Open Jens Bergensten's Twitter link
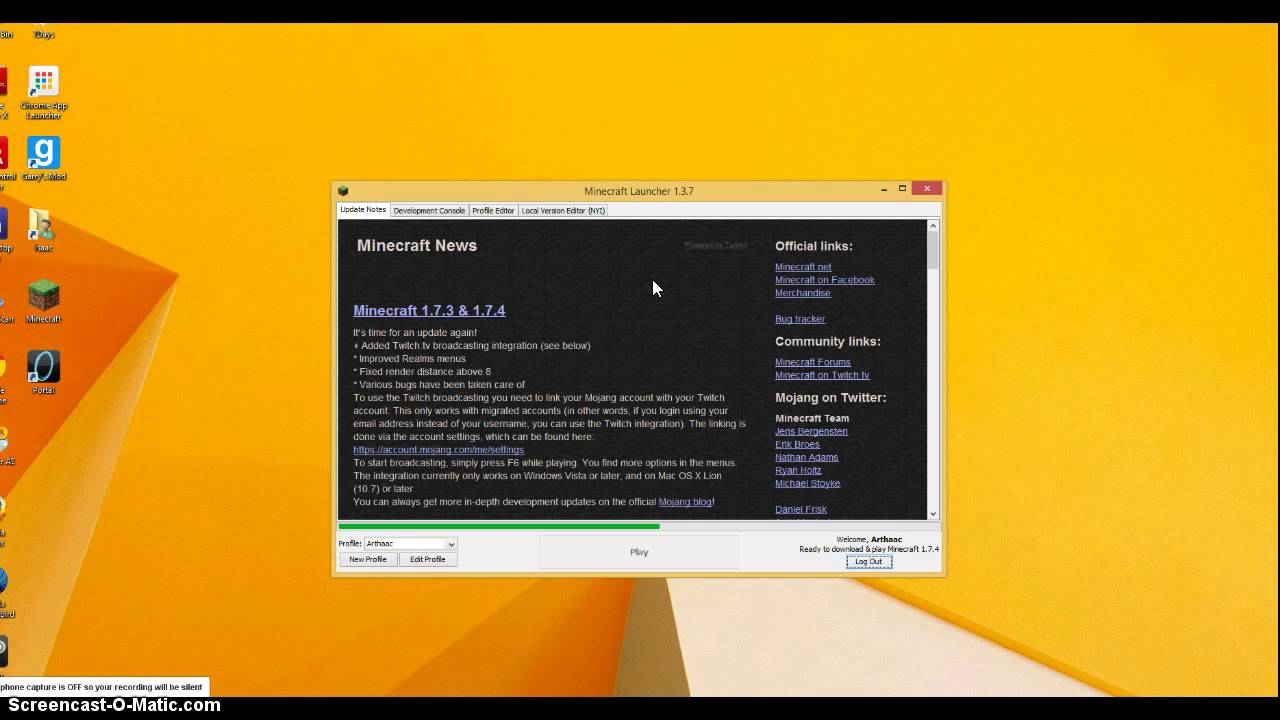1280x720 pixels. tap(811, 431)
